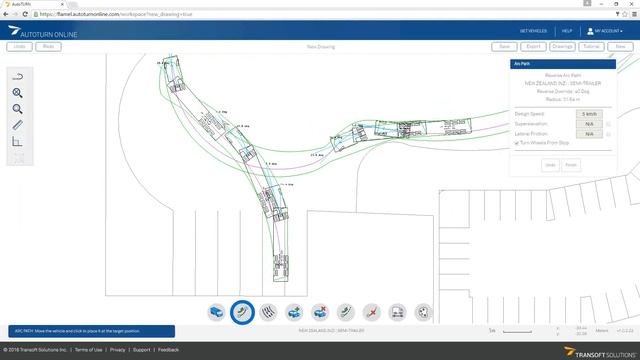
Task: Click the Redo button
Action: 48,47
